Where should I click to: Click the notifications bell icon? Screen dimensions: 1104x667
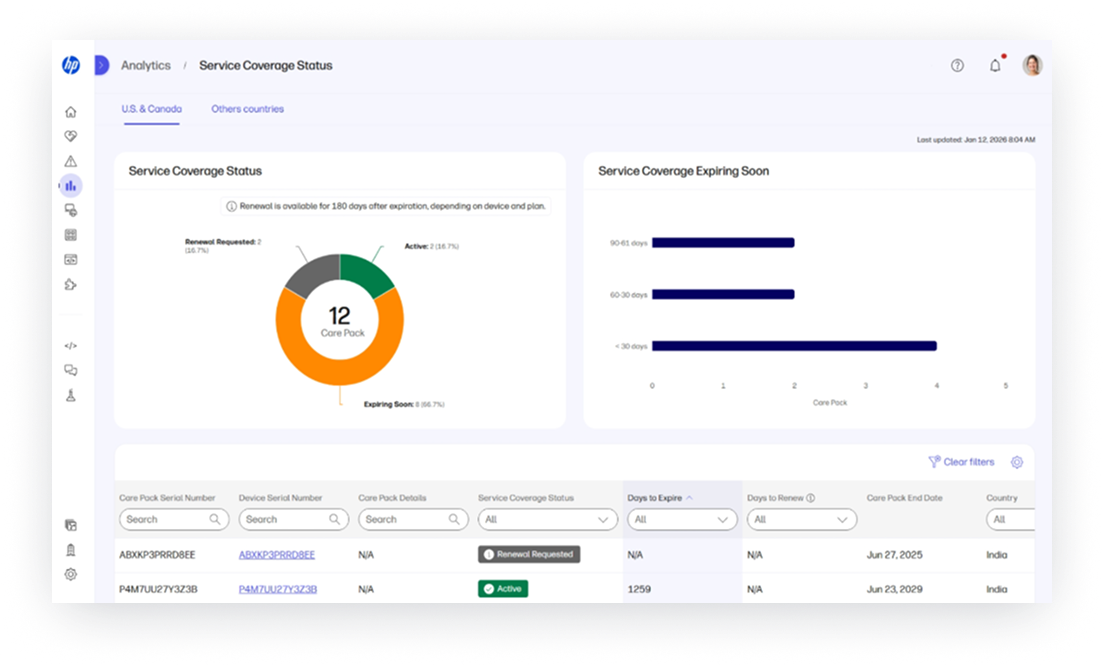pyautogui.click(x=995, y=64)
